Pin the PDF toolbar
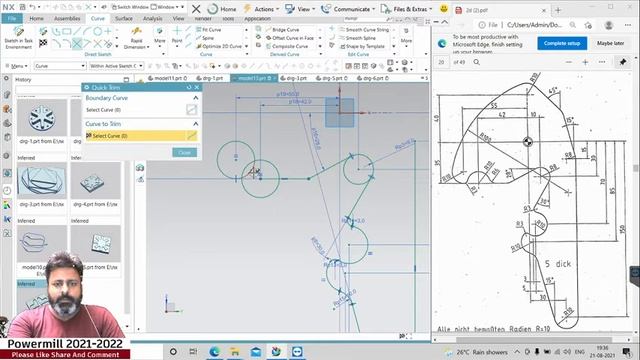640x360 pixels. 623,62
